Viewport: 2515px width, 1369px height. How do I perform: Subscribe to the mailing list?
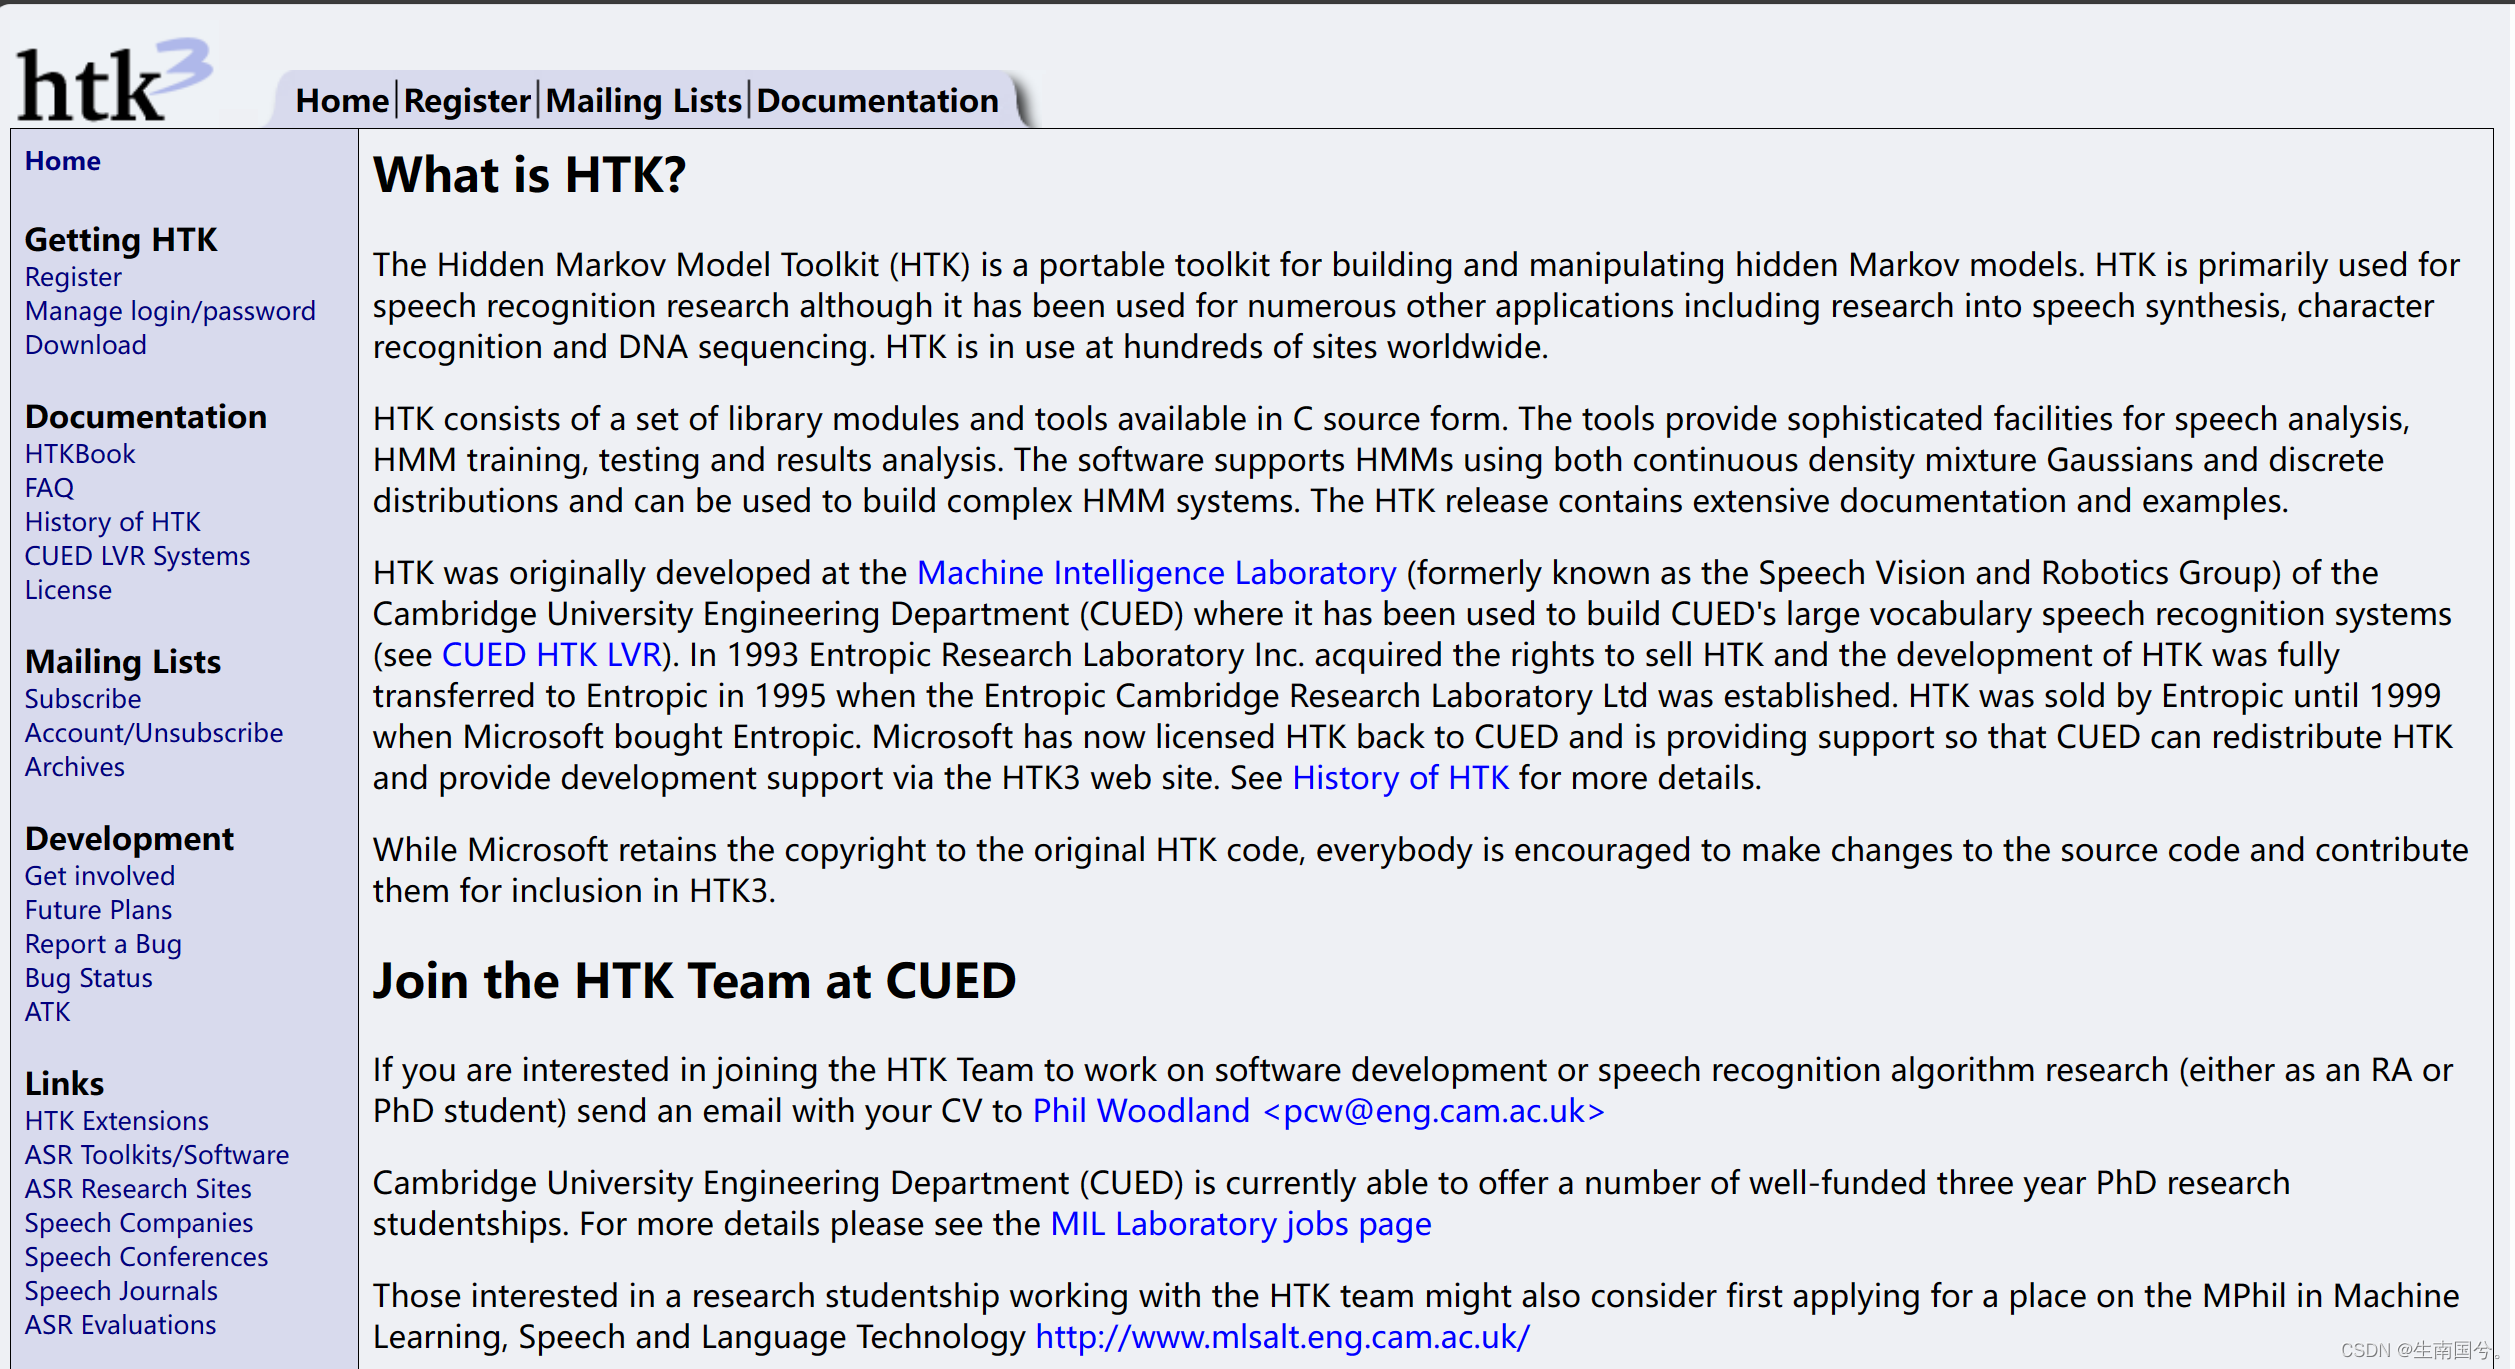click(83, 699)
